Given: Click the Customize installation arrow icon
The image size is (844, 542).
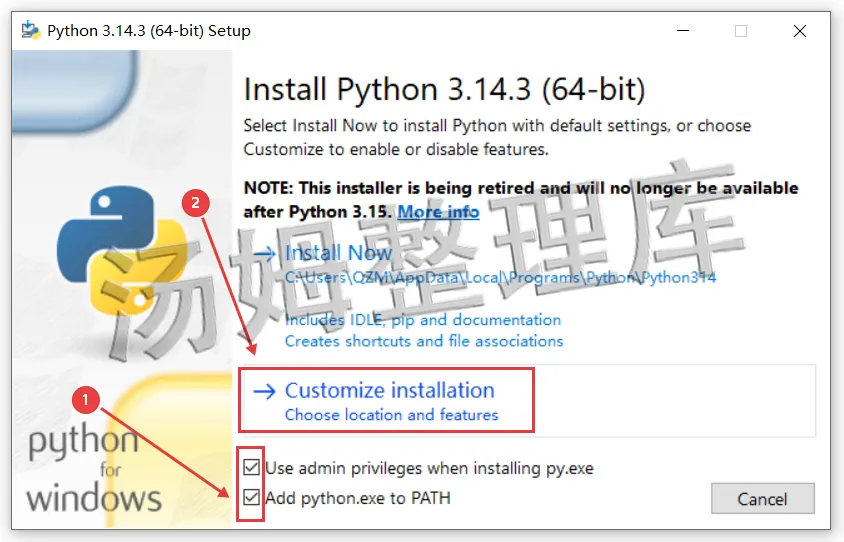Looking at the screenshot, I should [264, 391].
